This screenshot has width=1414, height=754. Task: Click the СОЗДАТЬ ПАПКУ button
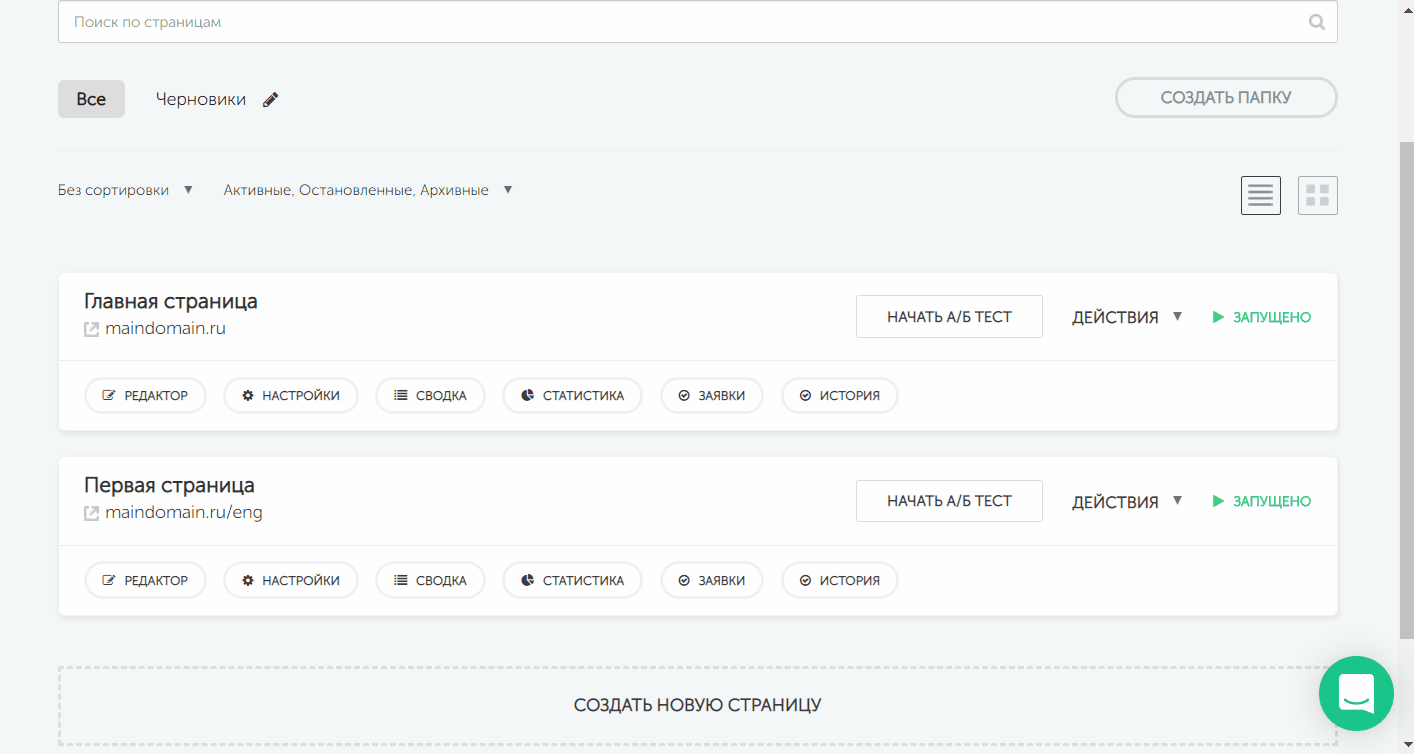[1225, 98]
